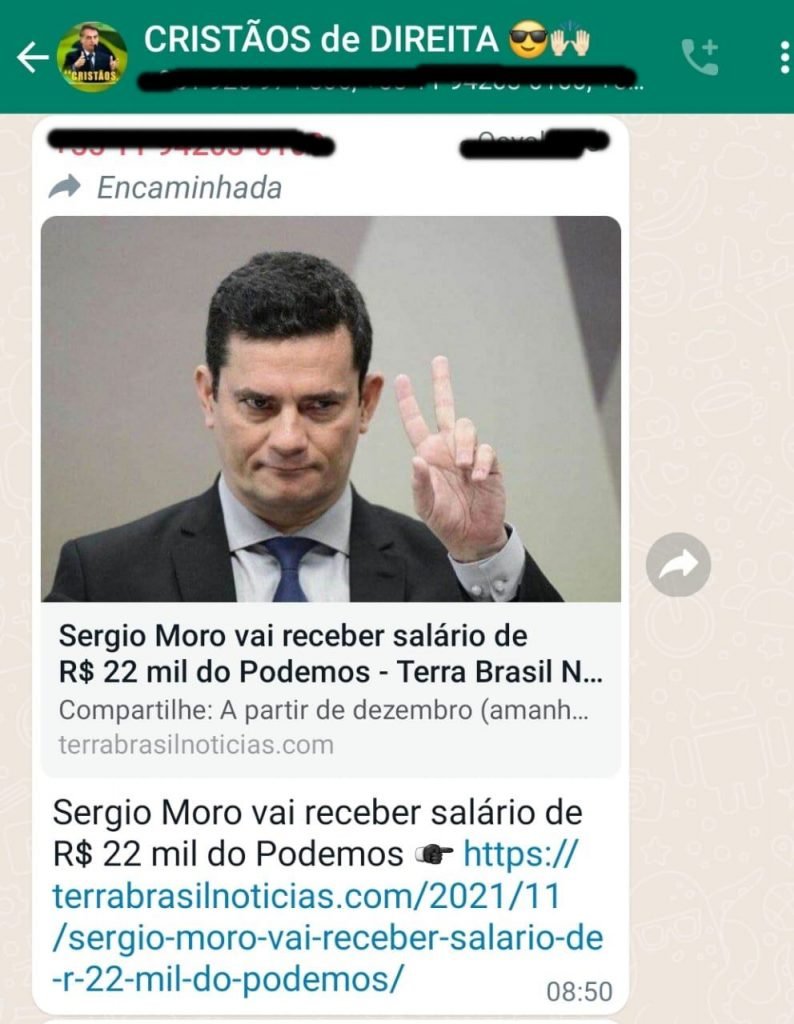Screen dimensions: 794x1024
Task: Tap the redacted sender phone number
Action: [x=193, y=143]
